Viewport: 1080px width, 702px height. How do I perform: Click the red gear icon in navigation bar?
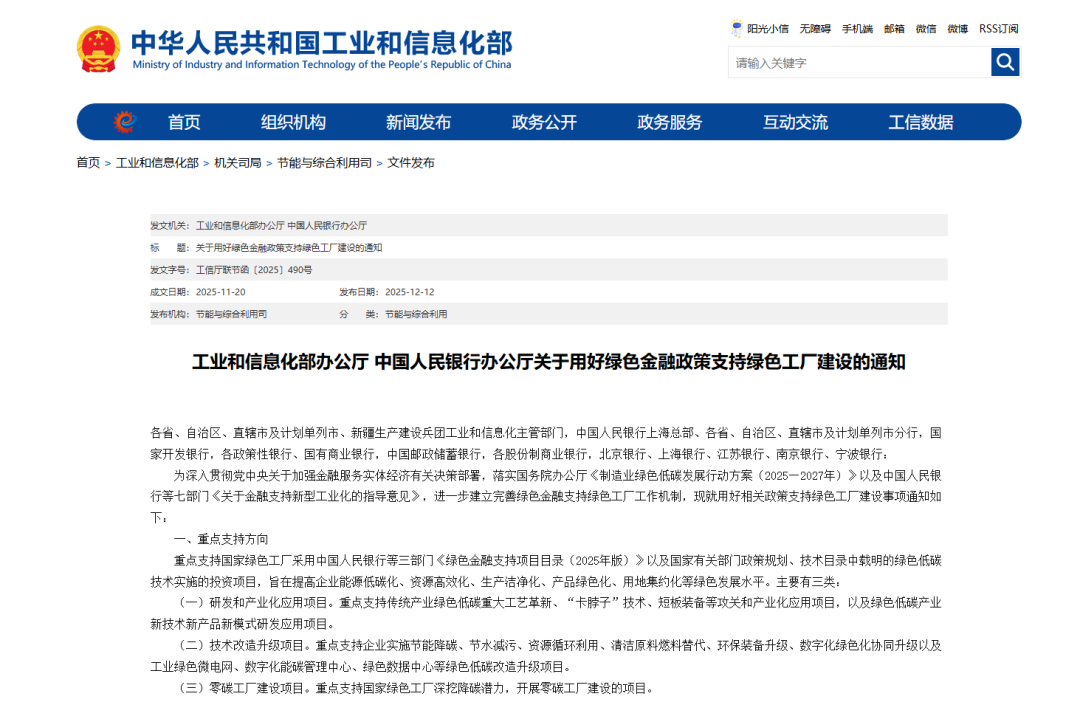pyautogui.click(x=124, y=122)
